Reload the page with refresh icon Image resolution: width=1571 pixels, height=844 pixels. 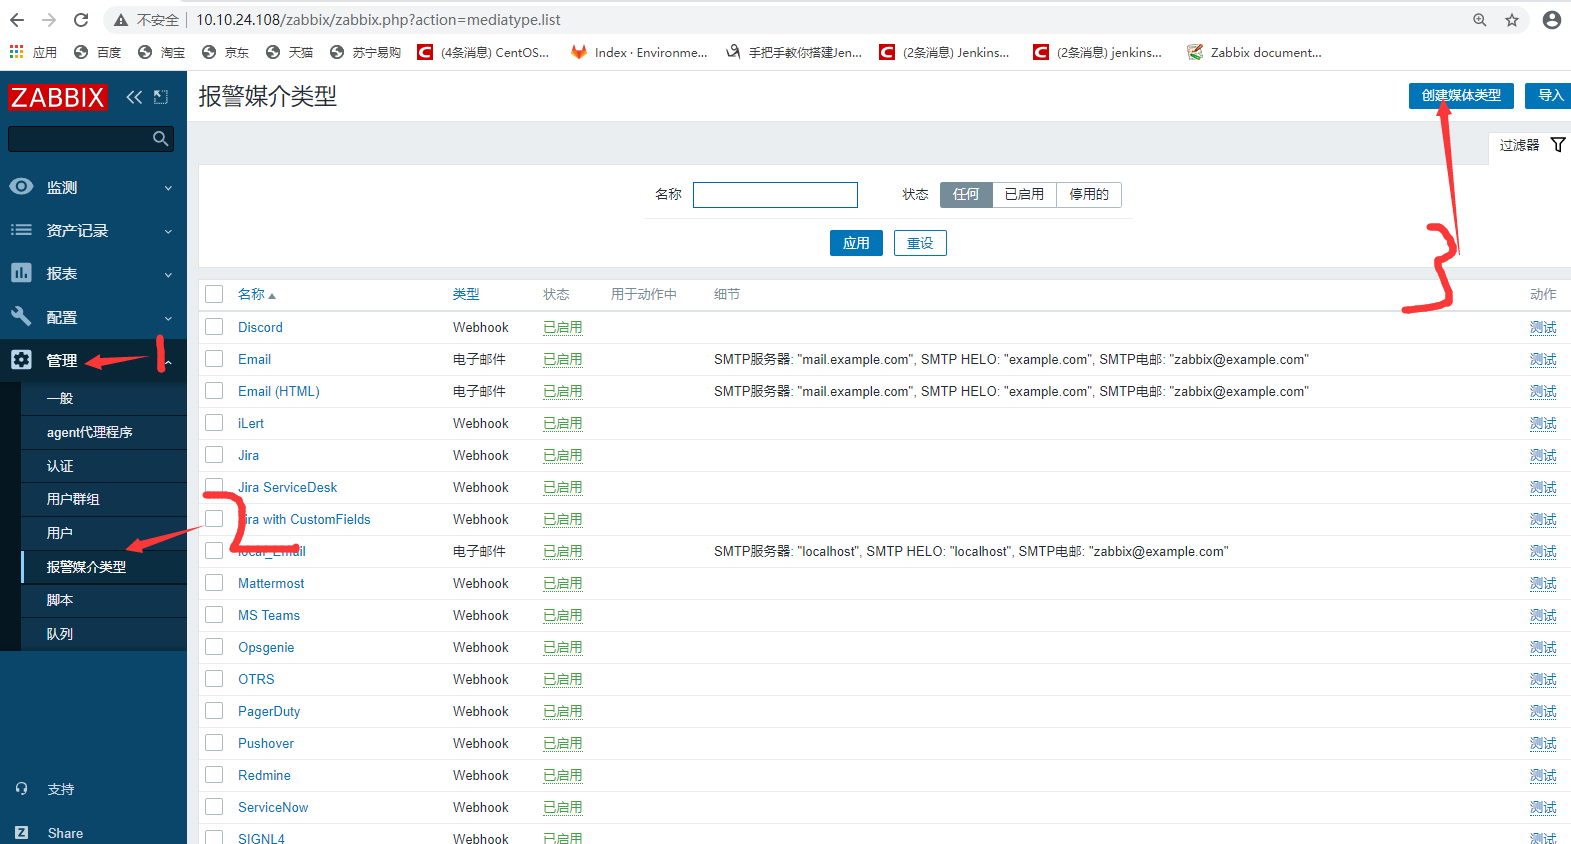pyautogui.click(x=81, y=20)
